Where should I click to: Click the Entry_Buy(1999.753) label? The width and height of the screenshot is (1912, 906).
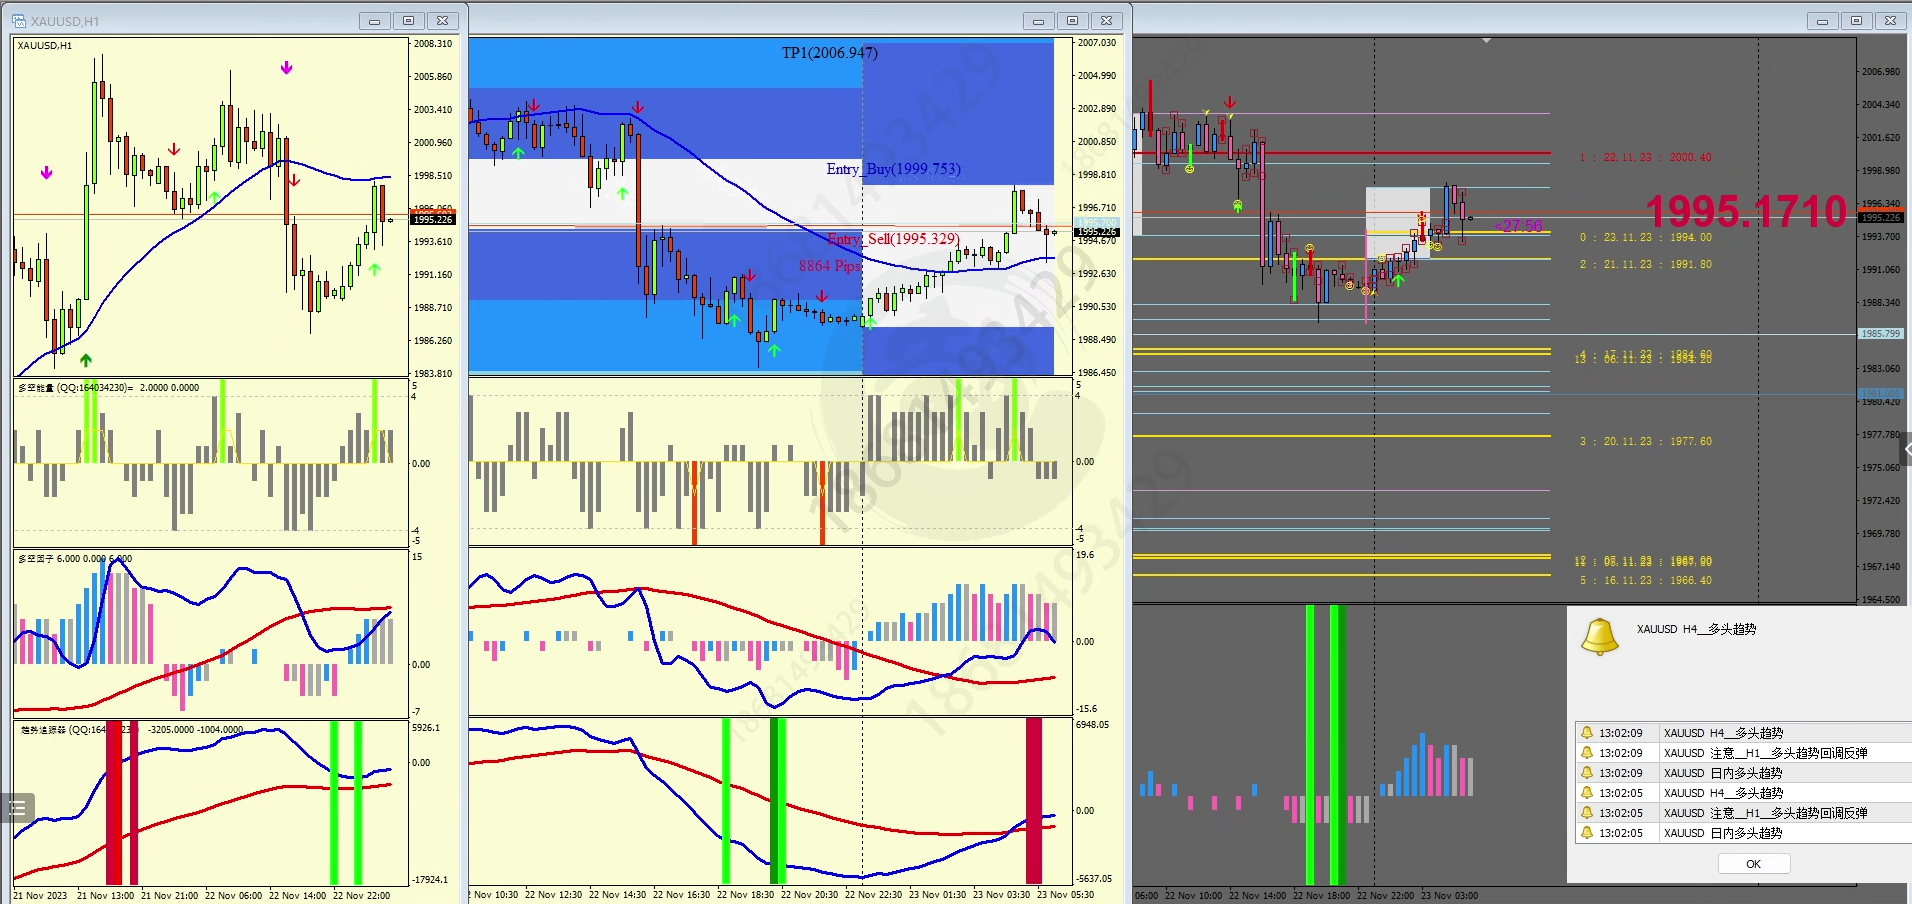893,169
